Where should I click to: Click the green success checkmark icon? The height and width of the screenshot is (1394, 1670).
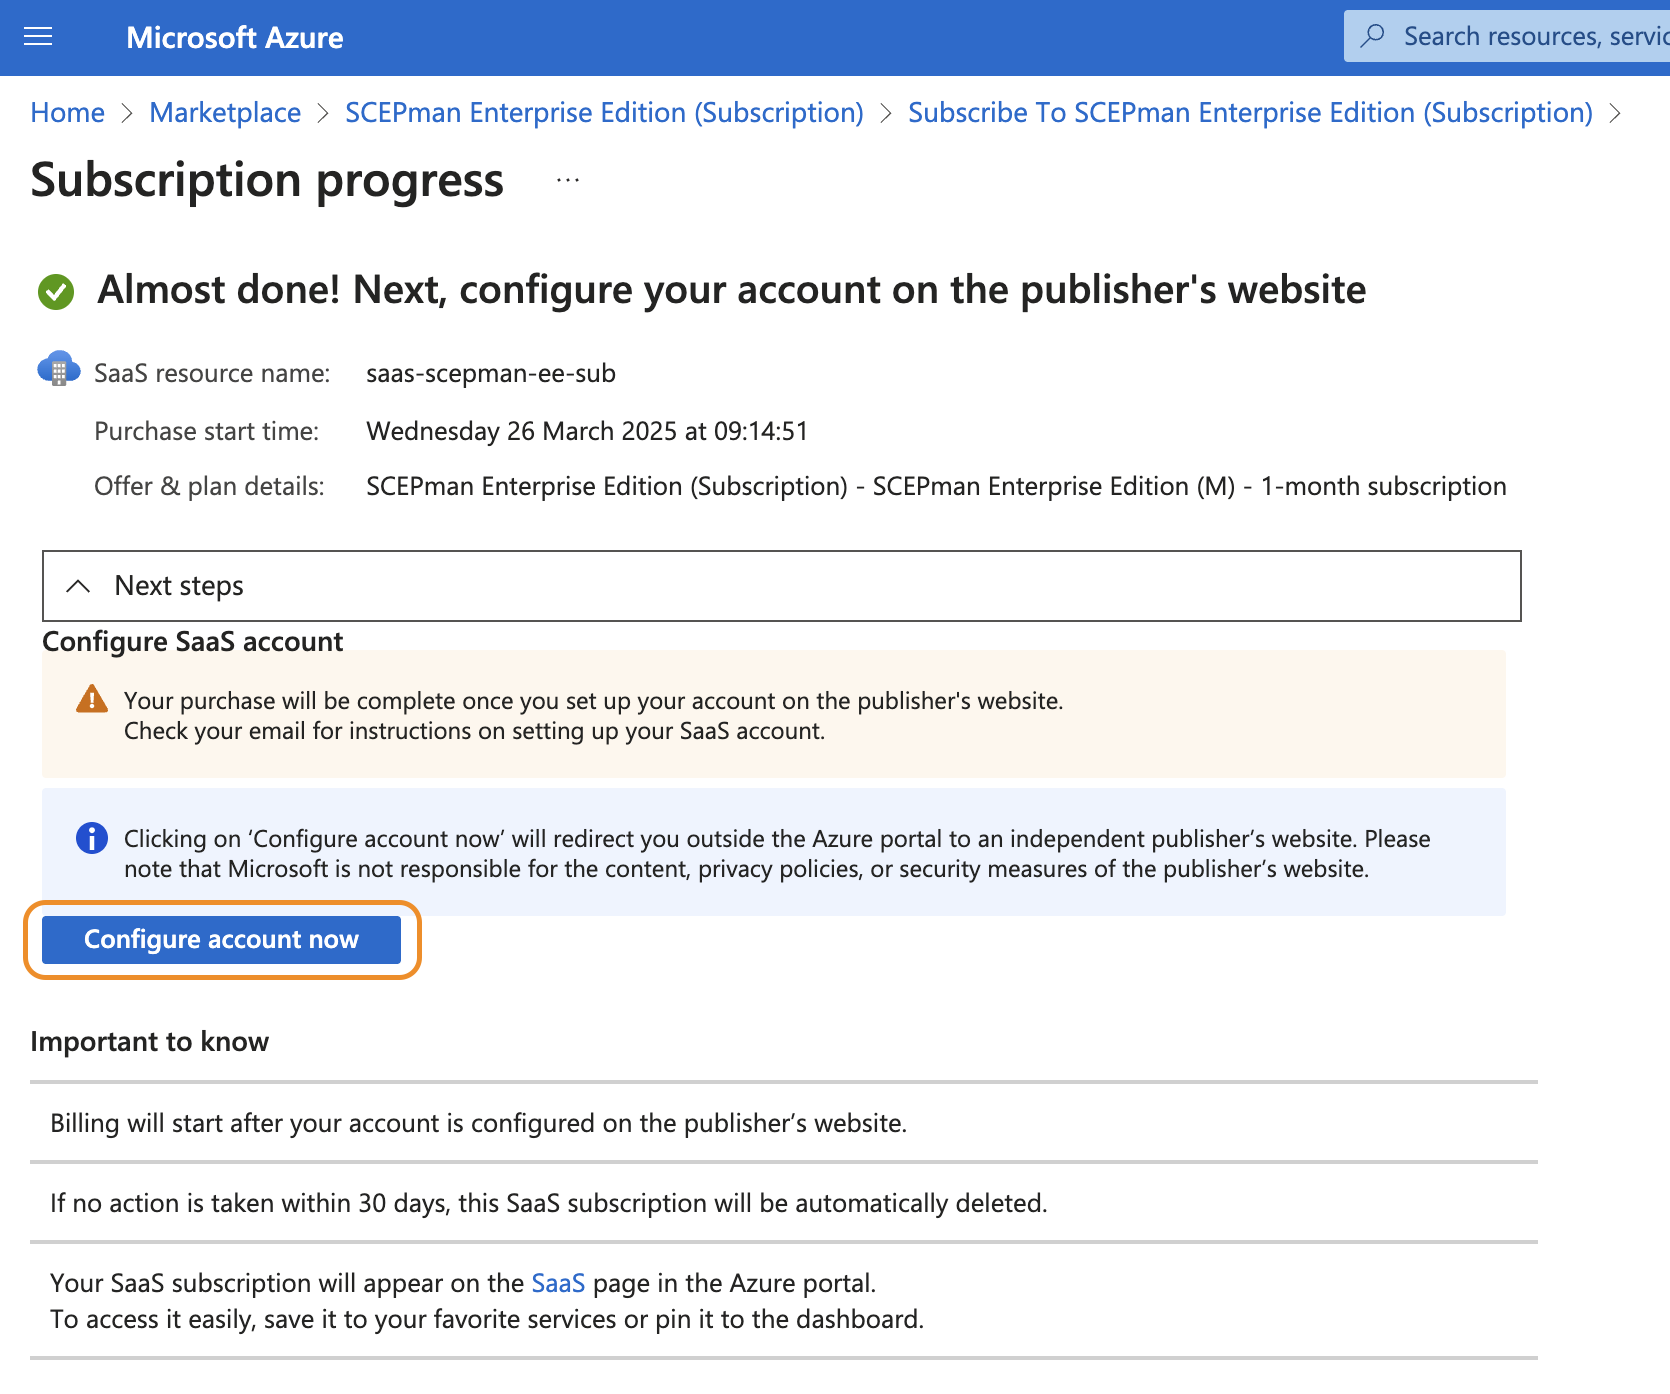pyautogui.click(x=56, y=292)
